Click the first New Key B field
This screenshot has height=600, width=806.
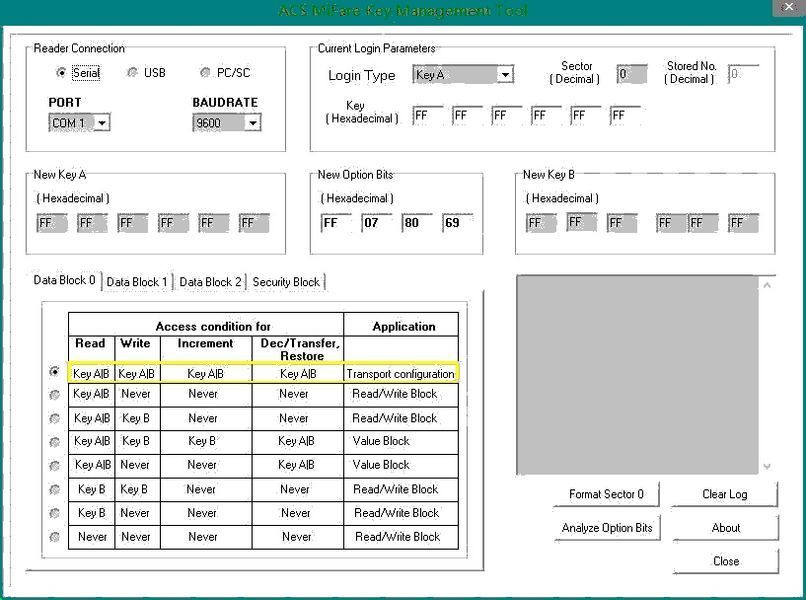541,223
